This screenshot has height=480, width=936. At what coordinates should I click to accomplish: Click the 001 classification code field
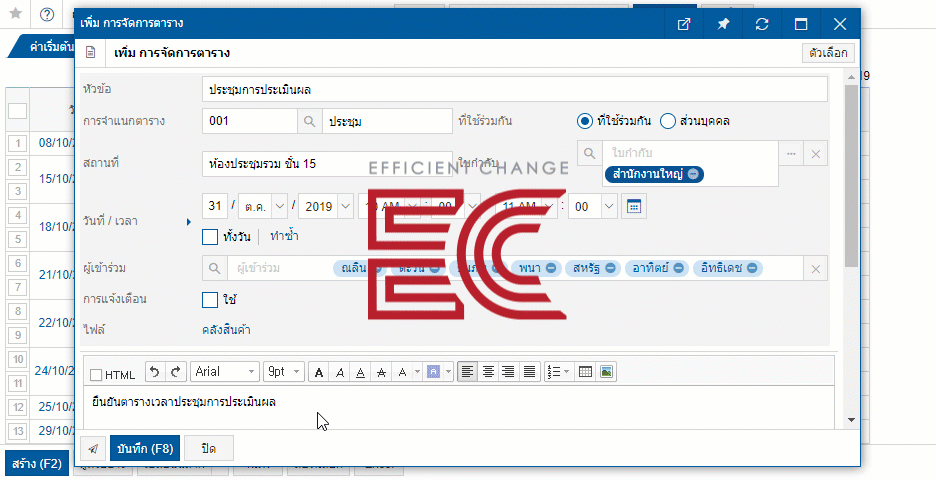pos(250,121)
